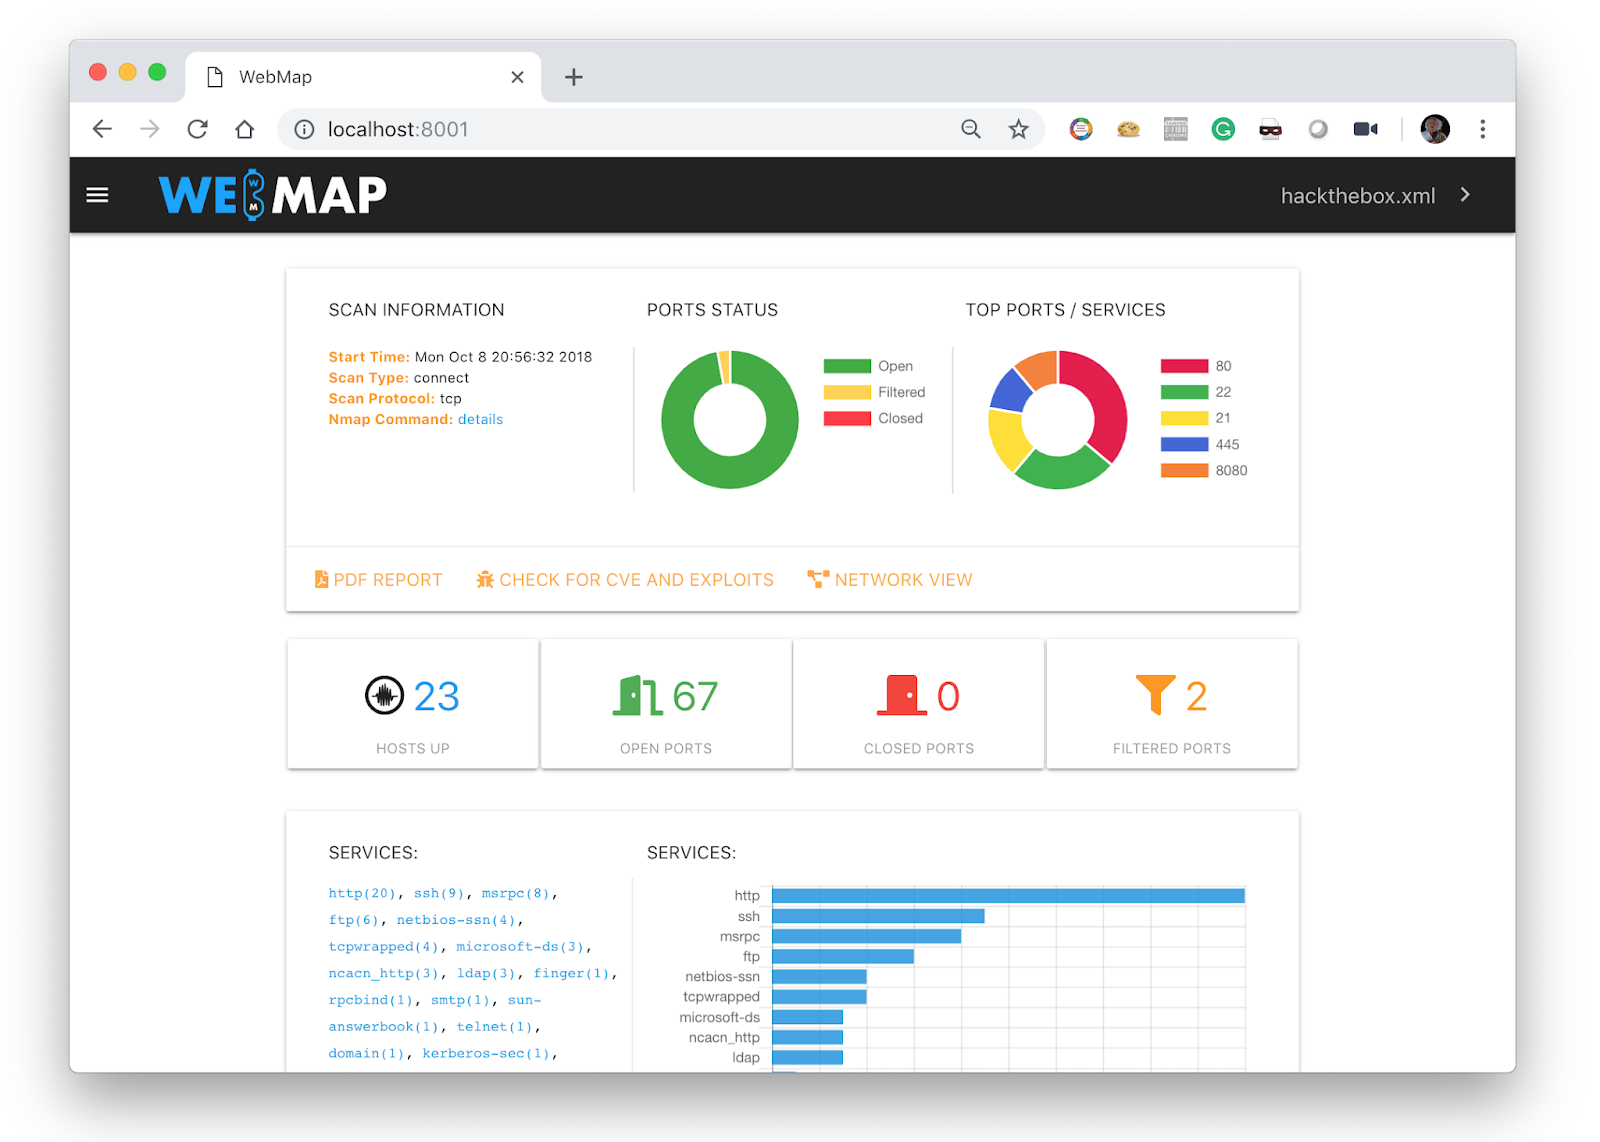Click the red swatch for port 80
Image resolution: width=1600 pixels, height=1142 pixels.
point(1184,365)
